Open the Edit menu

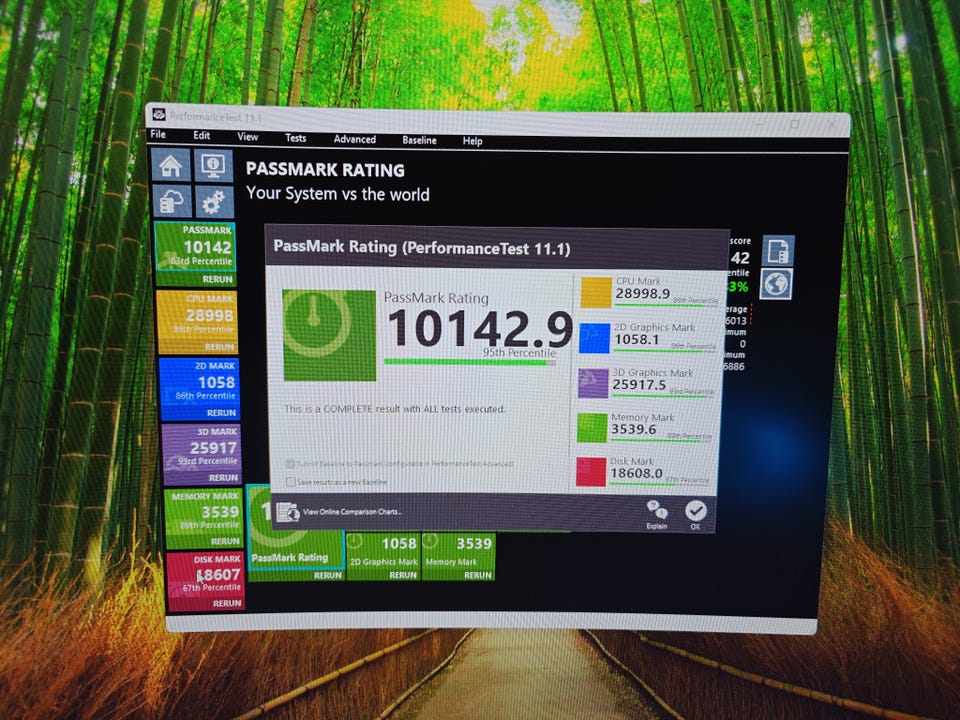pyautogui.click(x=201, y=135)
